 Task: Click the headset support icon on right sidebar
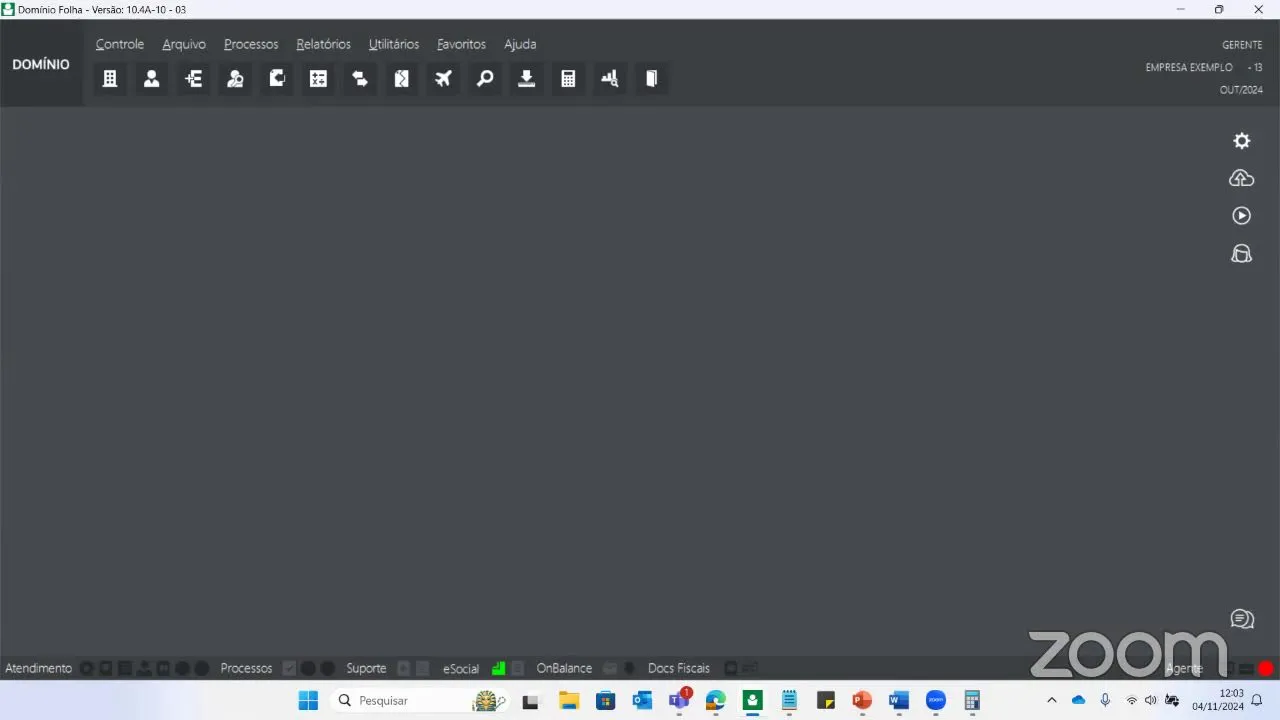click(x=1242, y=253)
